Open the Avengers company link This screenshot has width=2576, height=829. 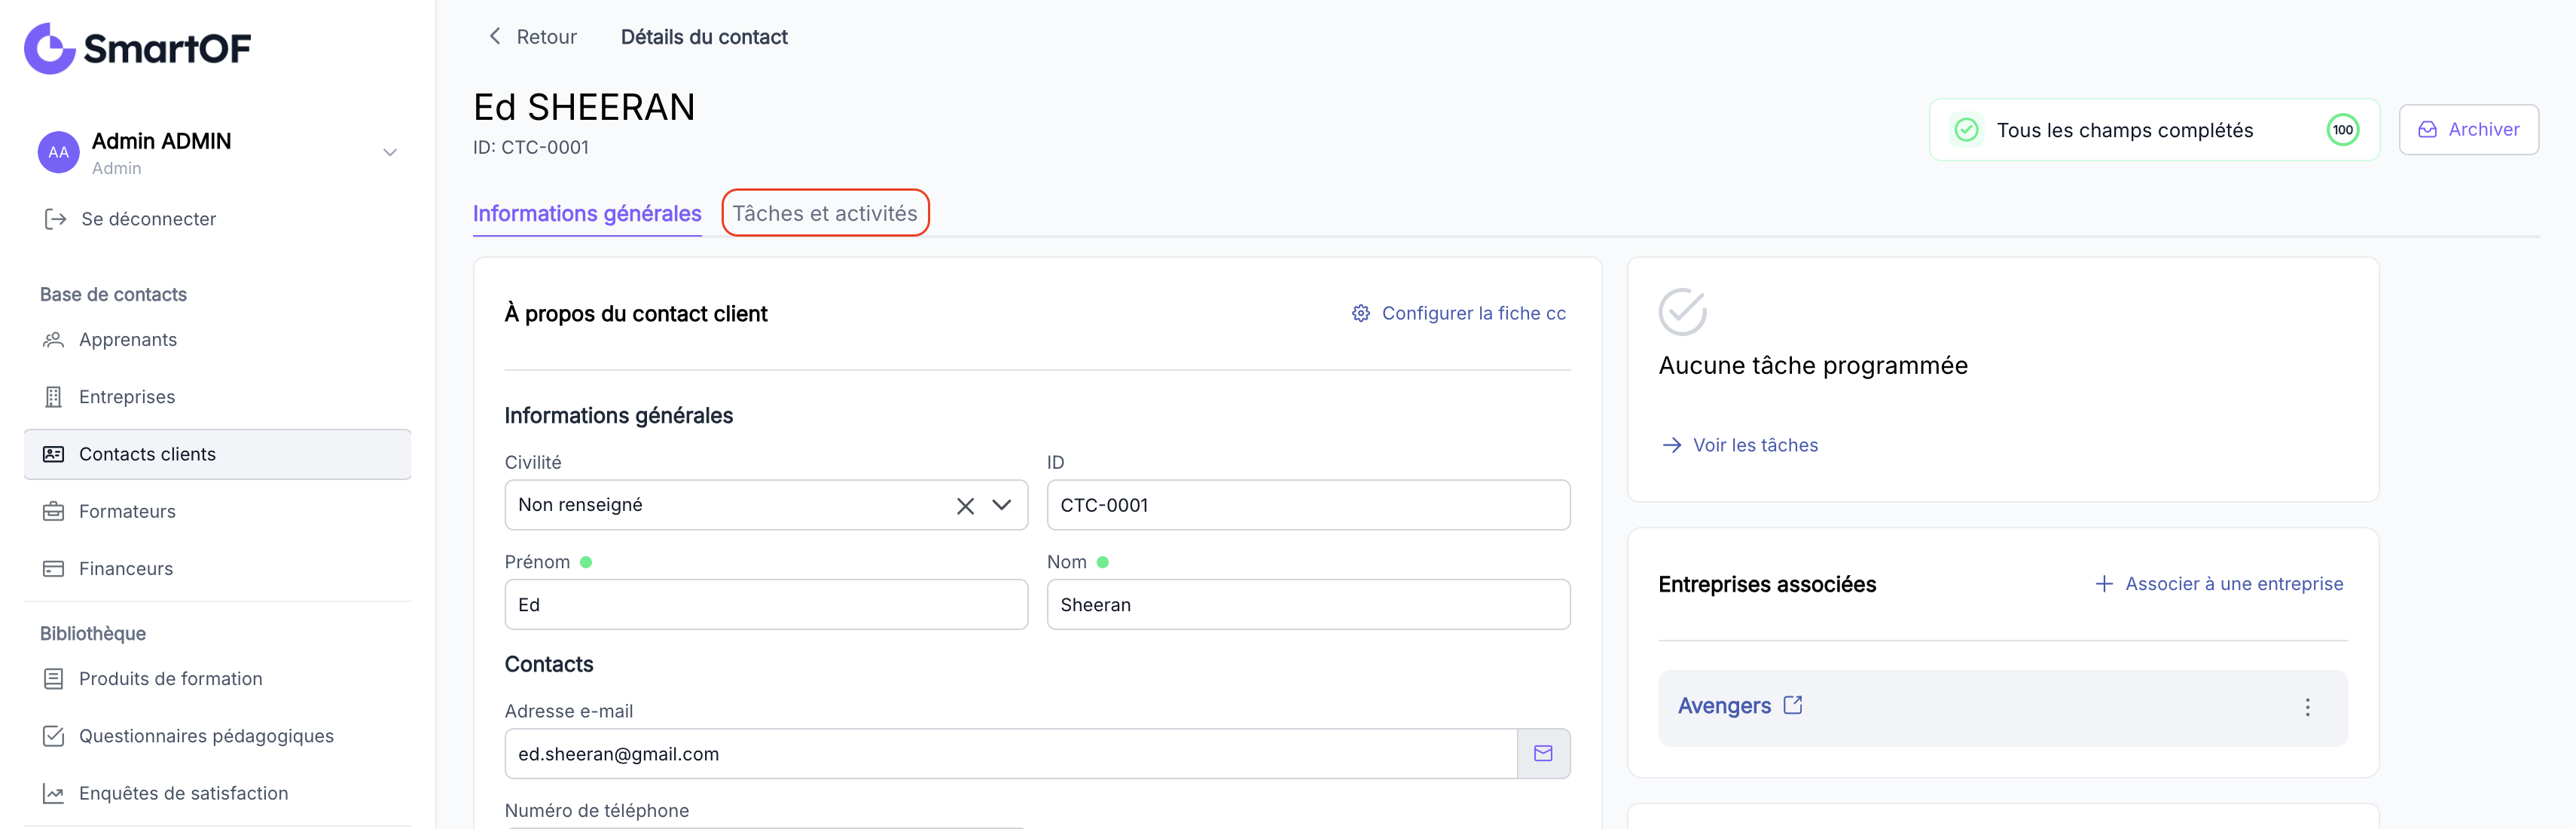click(x=1724, y=706)
